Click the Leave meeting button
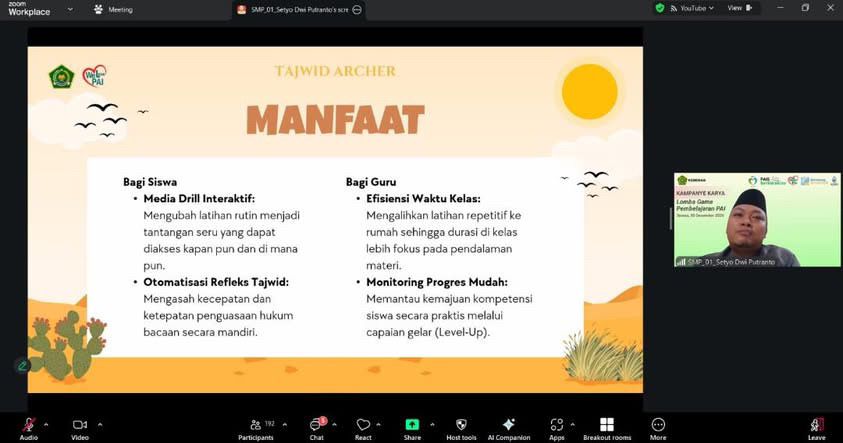This screenshot has height=443, width=843. click(x=817, y=426)
